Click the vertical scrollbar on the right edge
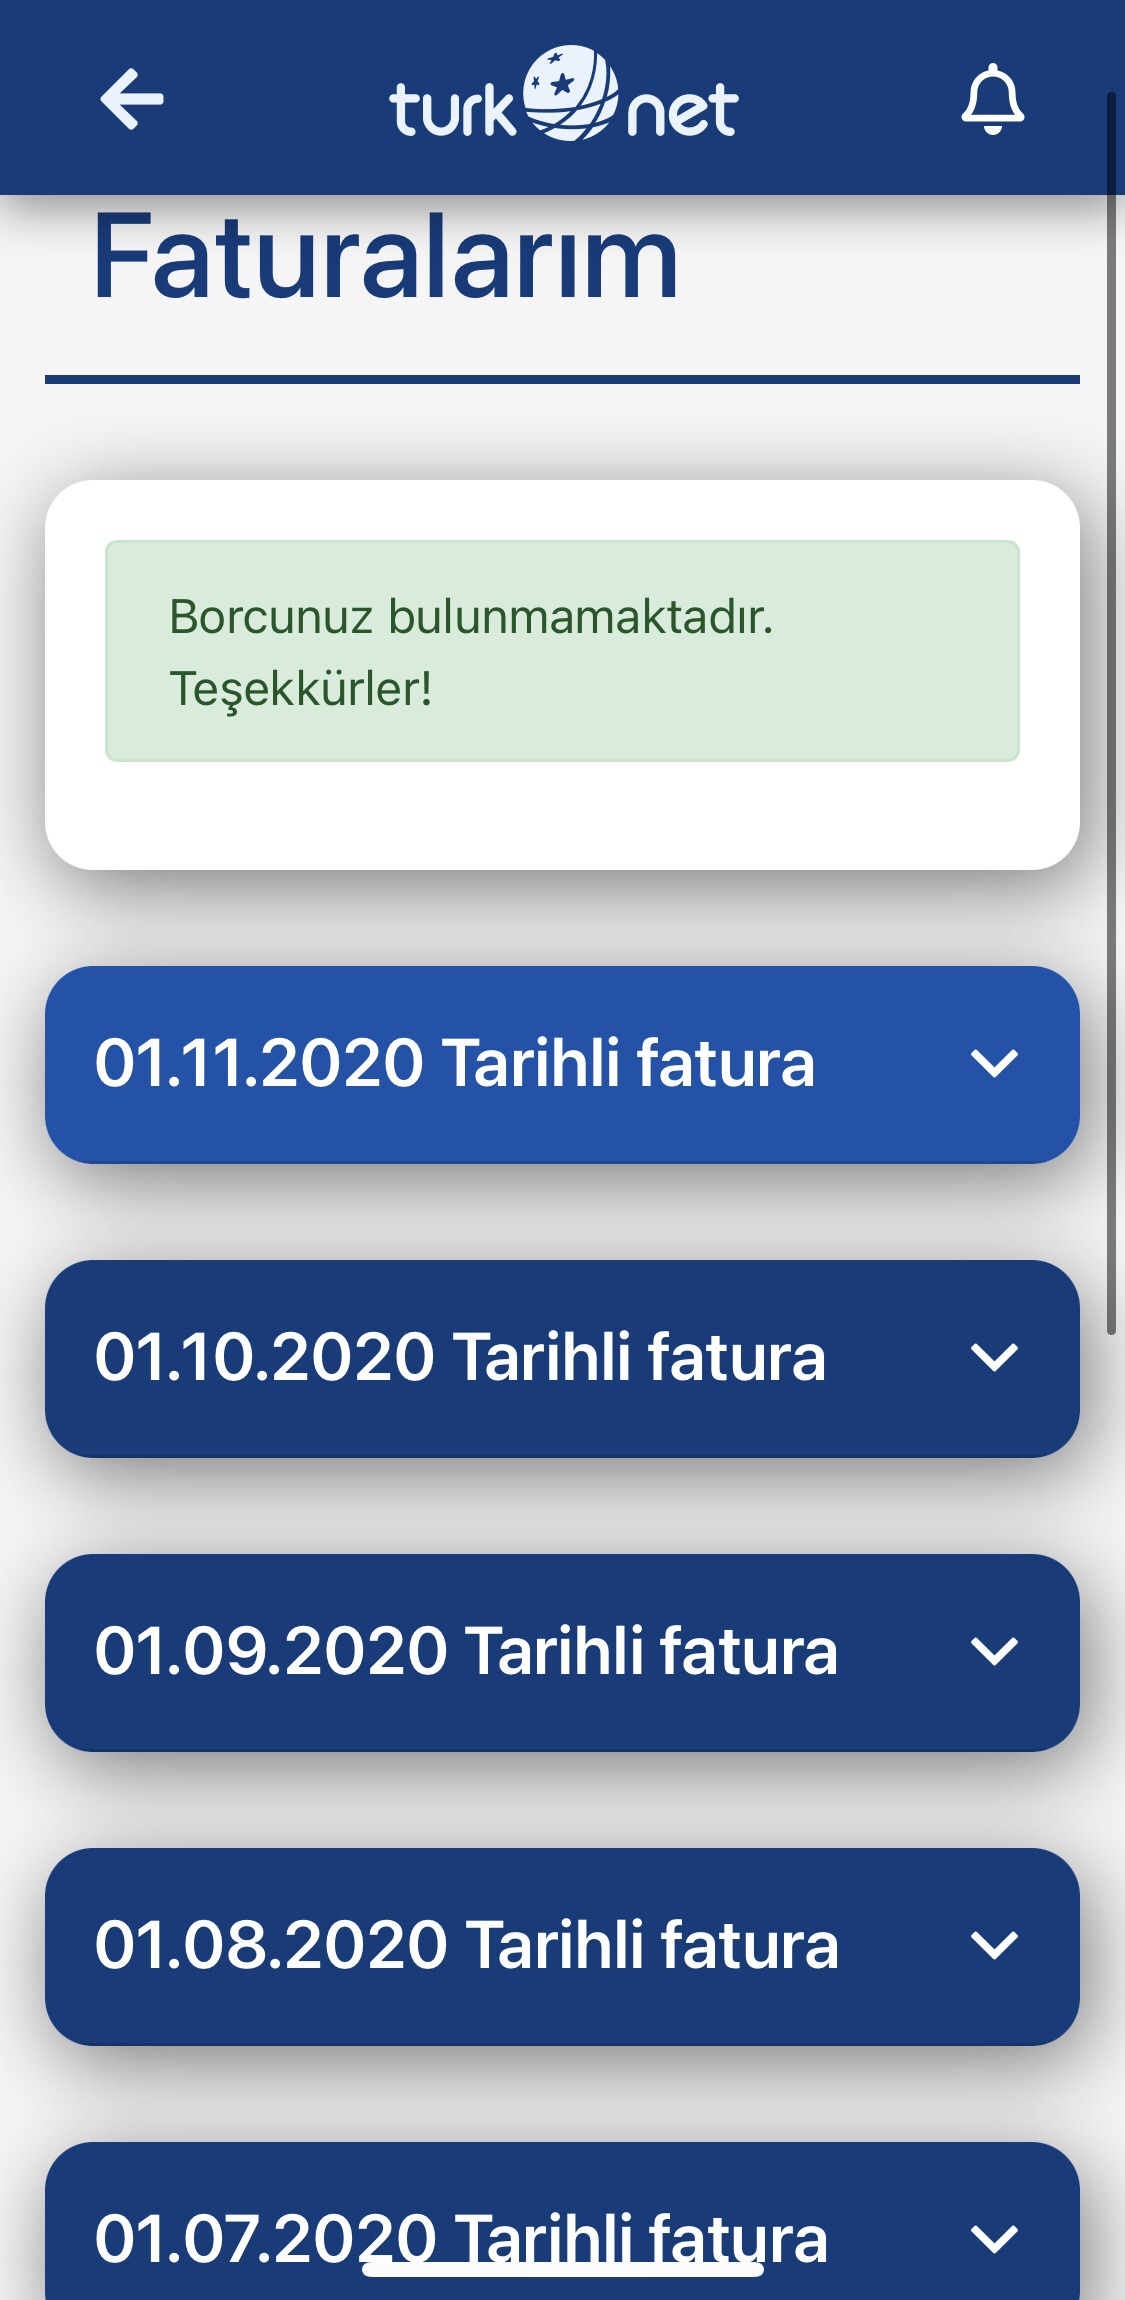 (x=1111, y=713)
